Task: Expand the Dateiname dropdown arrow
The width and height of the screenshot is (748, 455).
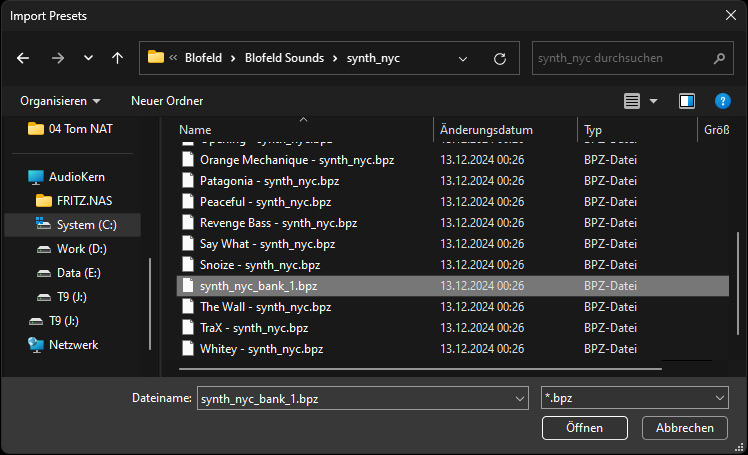Action: pos(519,398)
